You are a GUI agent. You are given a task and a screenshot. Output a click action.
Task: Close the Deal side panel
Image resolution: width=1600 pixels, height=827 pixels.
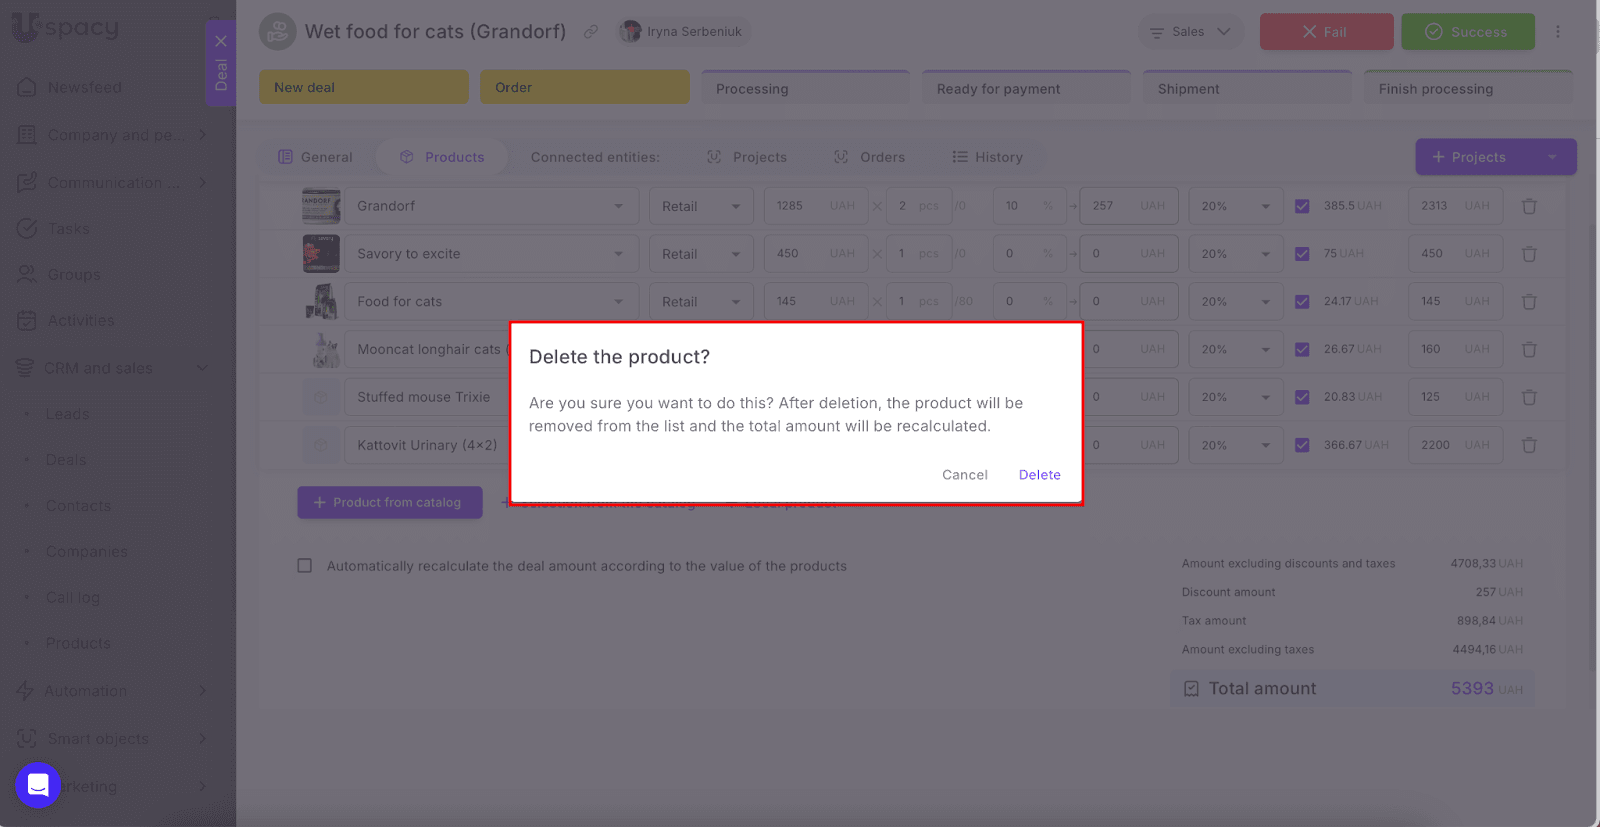click(221, 41)
